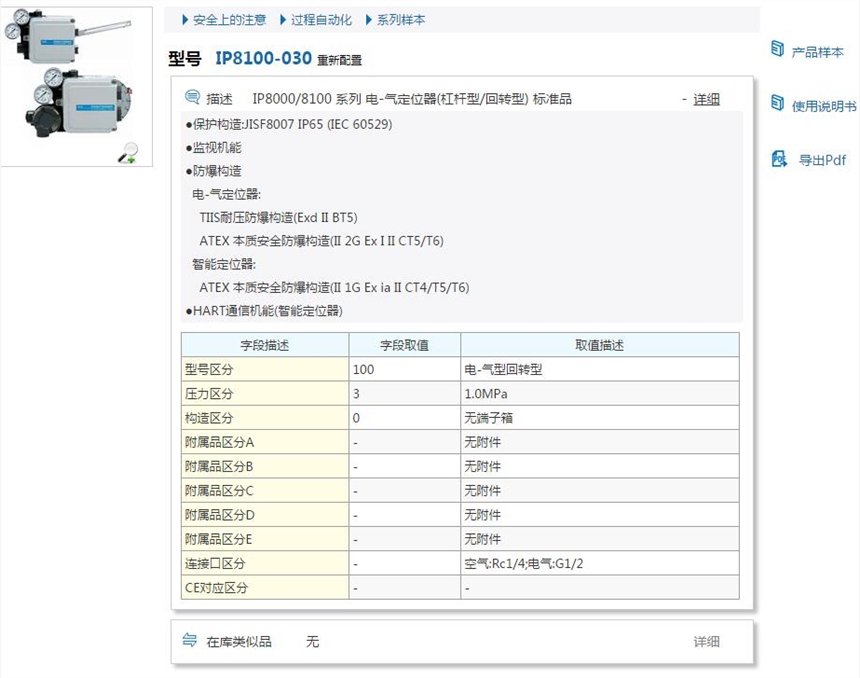Click the TIIS耐压防爆构造 line

278,218
